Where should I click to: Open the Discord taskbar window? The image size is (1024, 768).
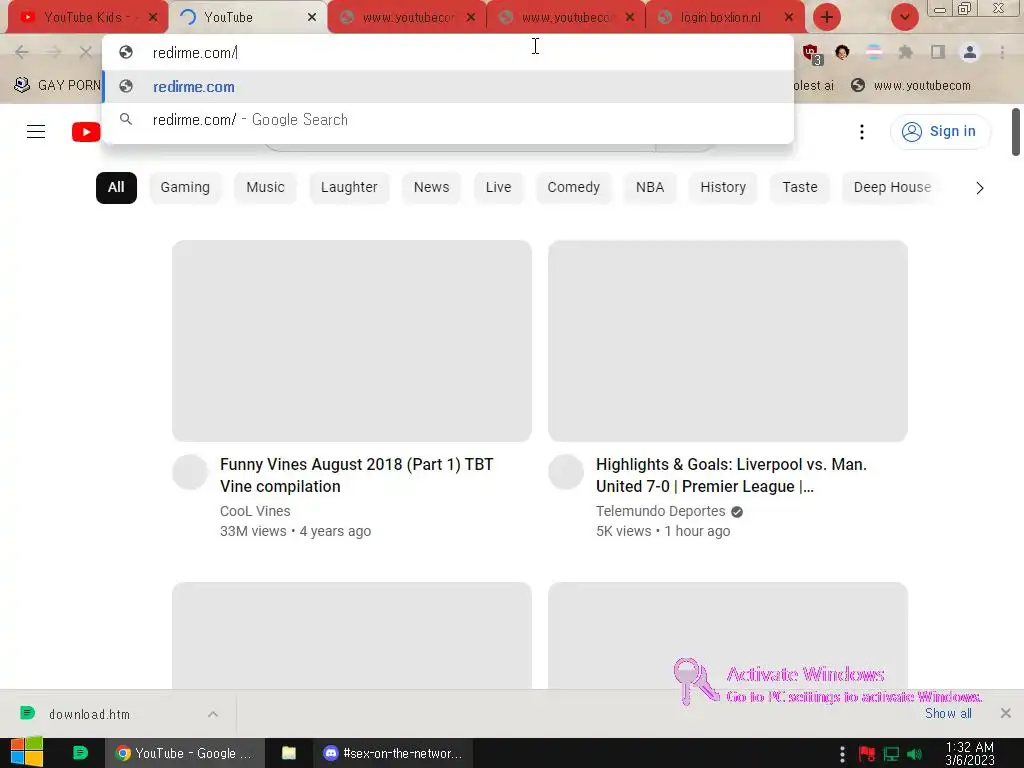click(393, 753)
